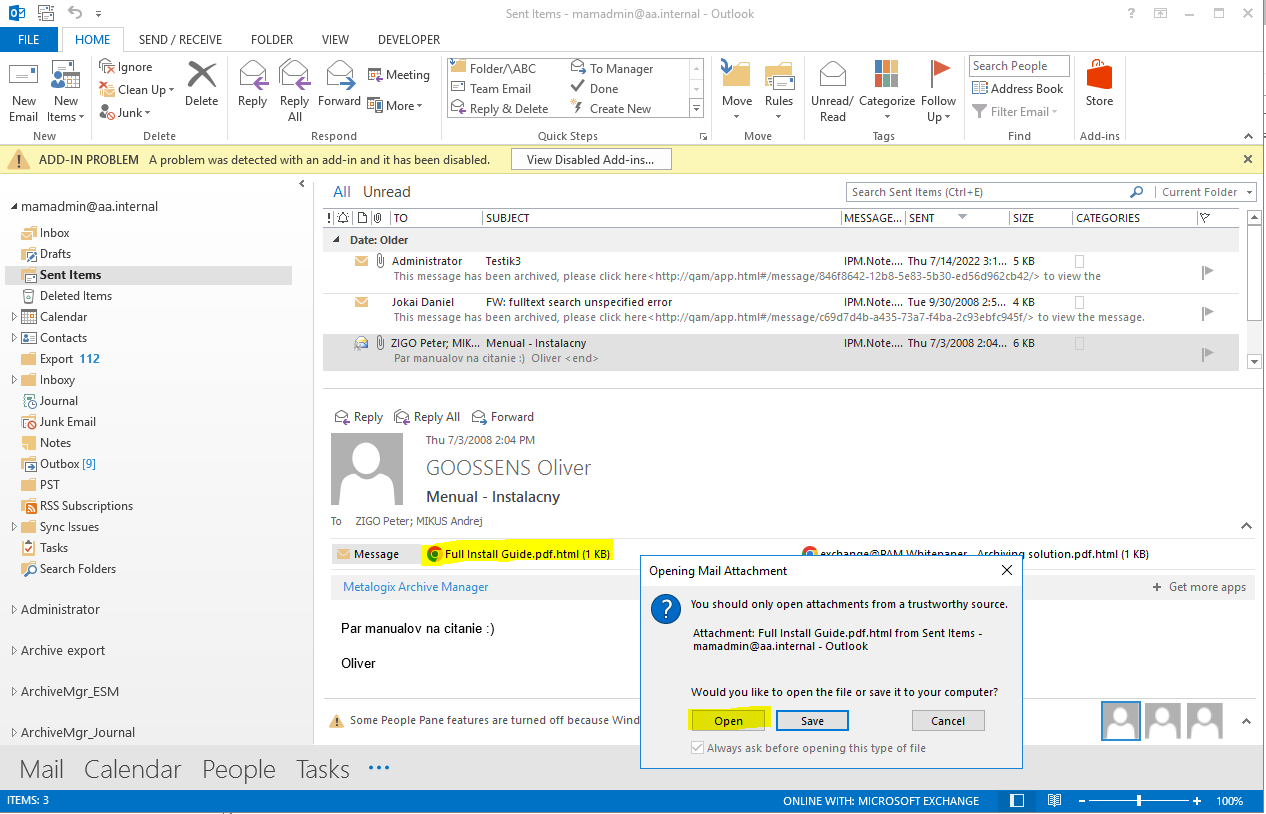Open the New Items menu button
Viewport: 1266px width, 814px height.
point(65,92)
